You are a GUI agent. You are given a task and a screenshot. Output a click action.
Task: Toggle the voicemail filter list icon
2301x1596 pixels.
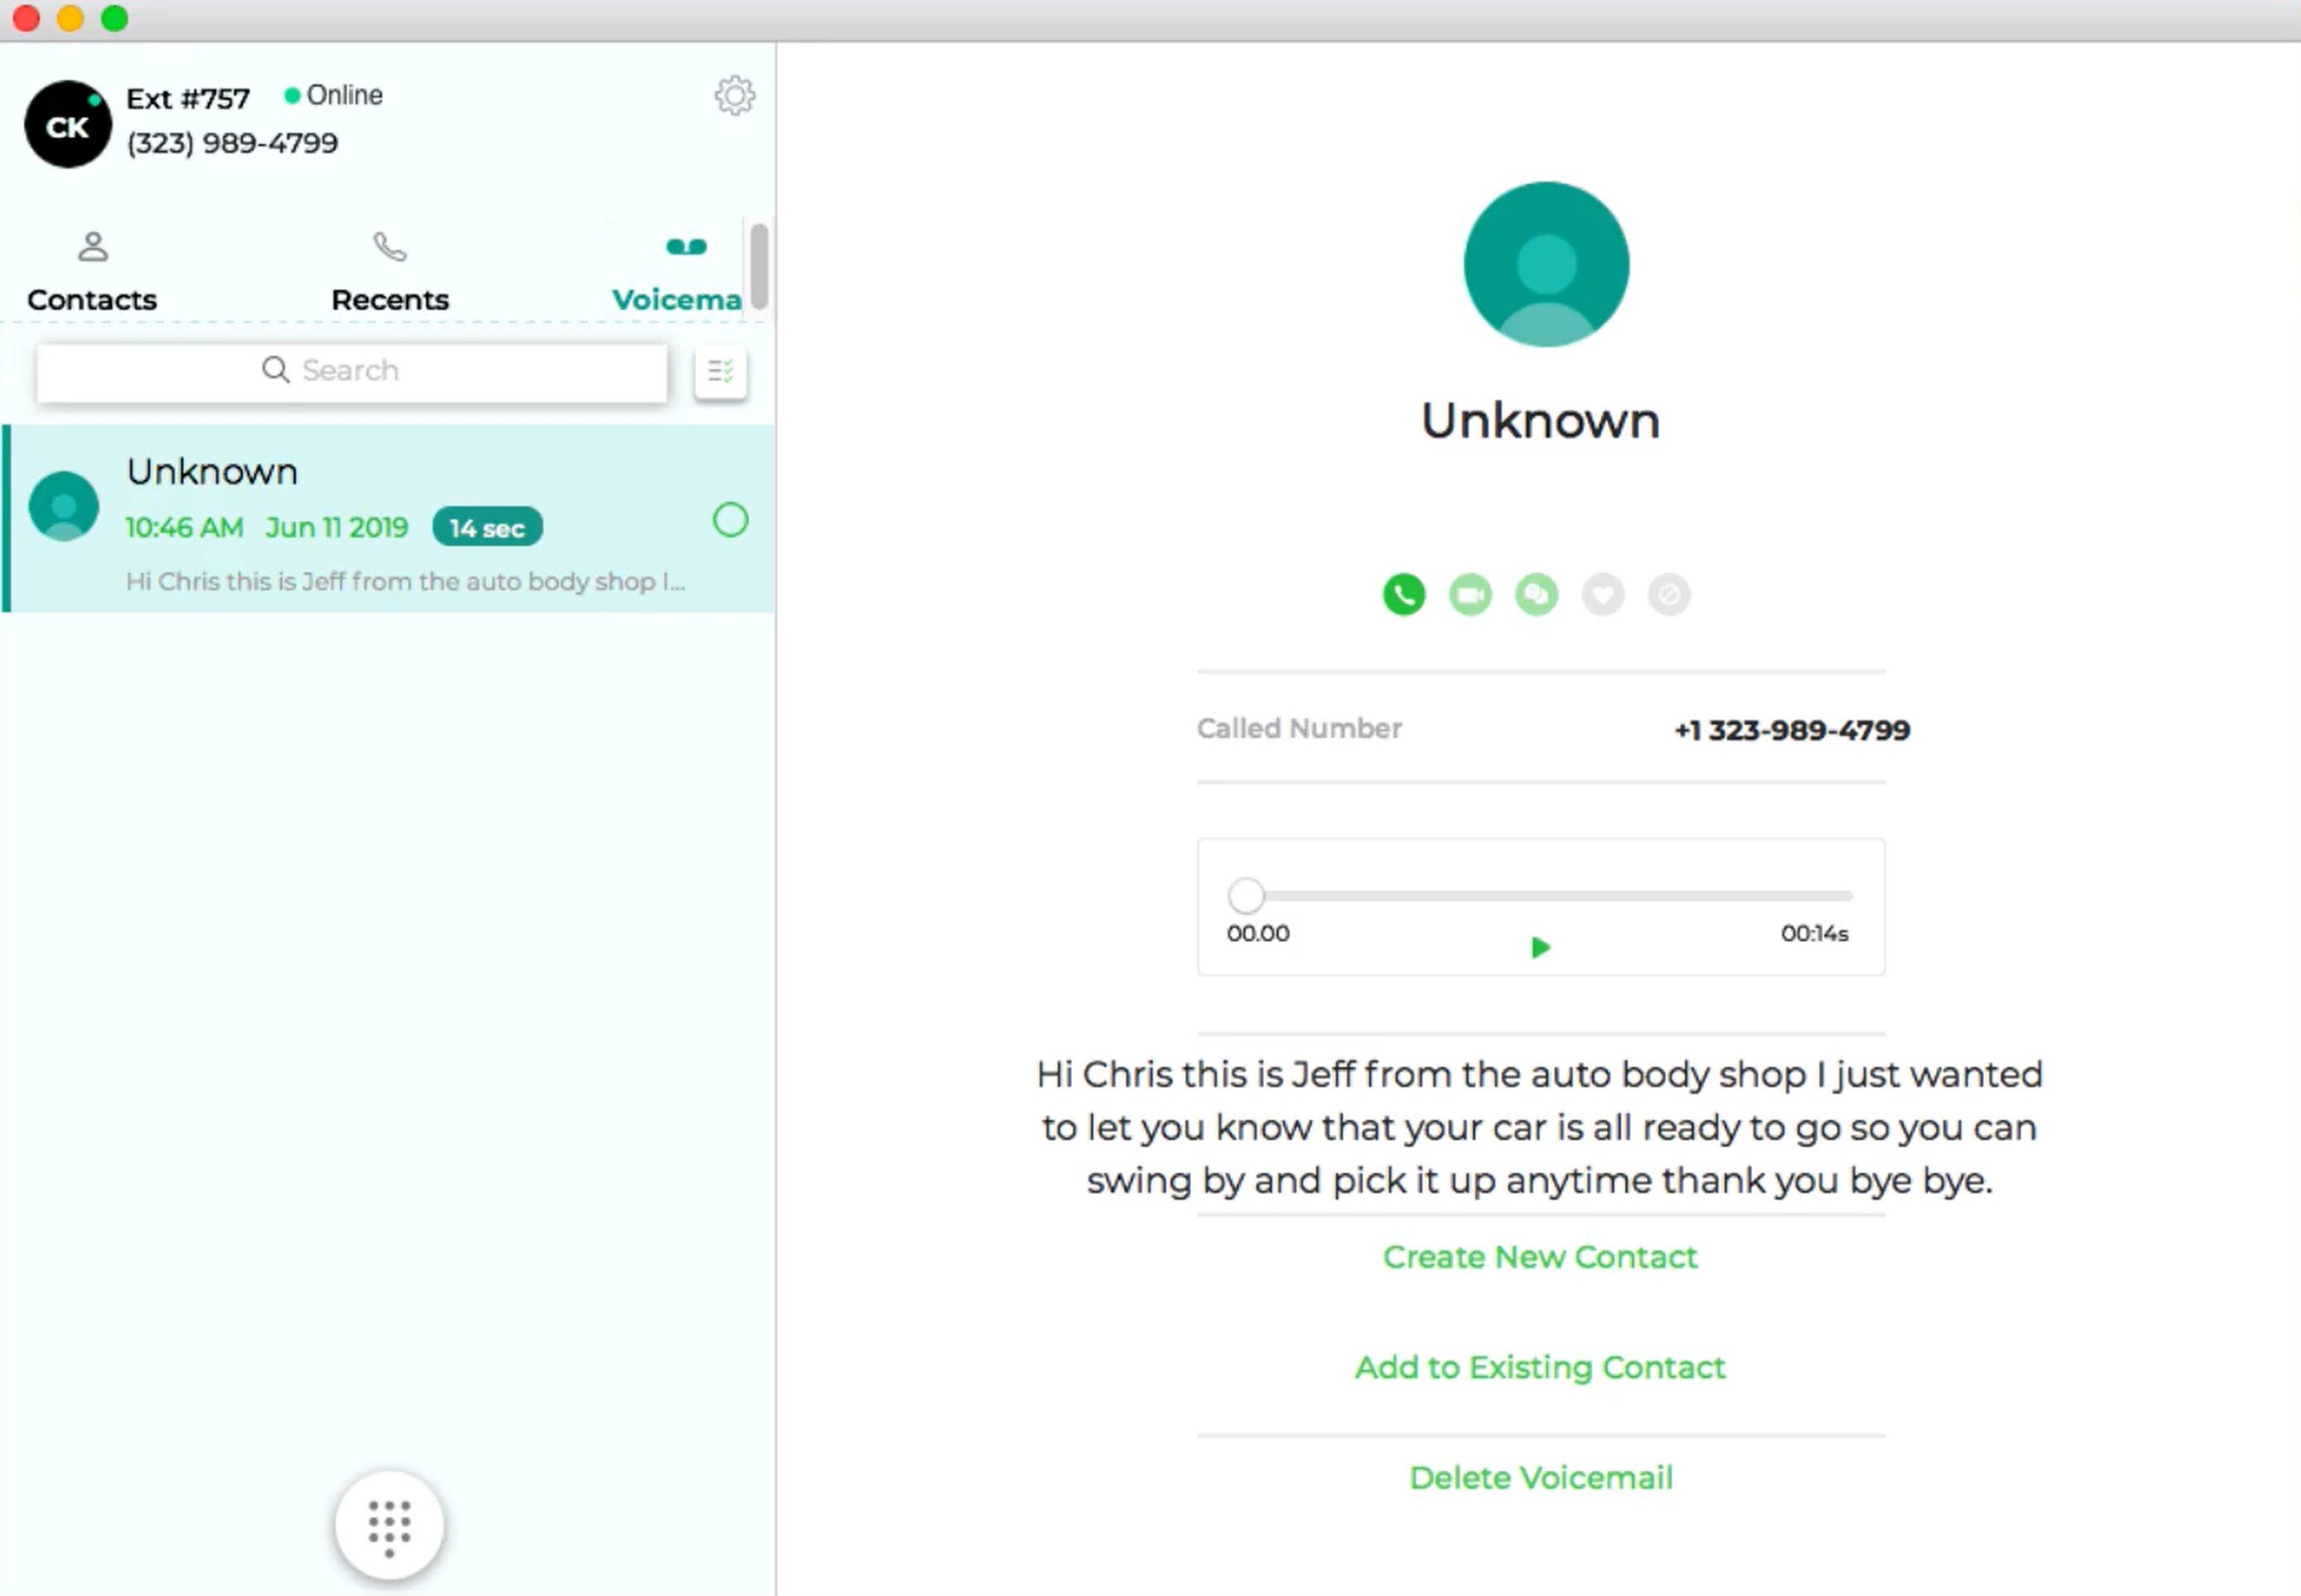[720, 370]
